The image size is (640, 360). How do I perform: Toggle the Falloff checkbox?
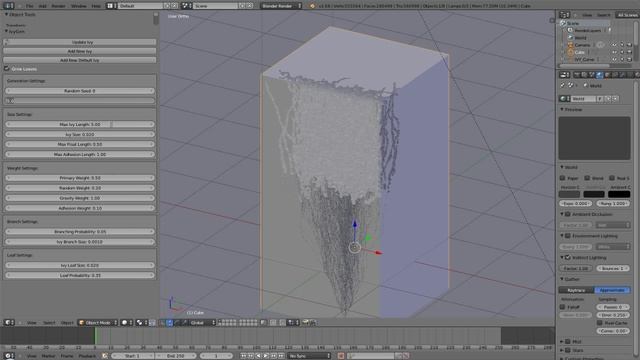[x=562, y=307]
